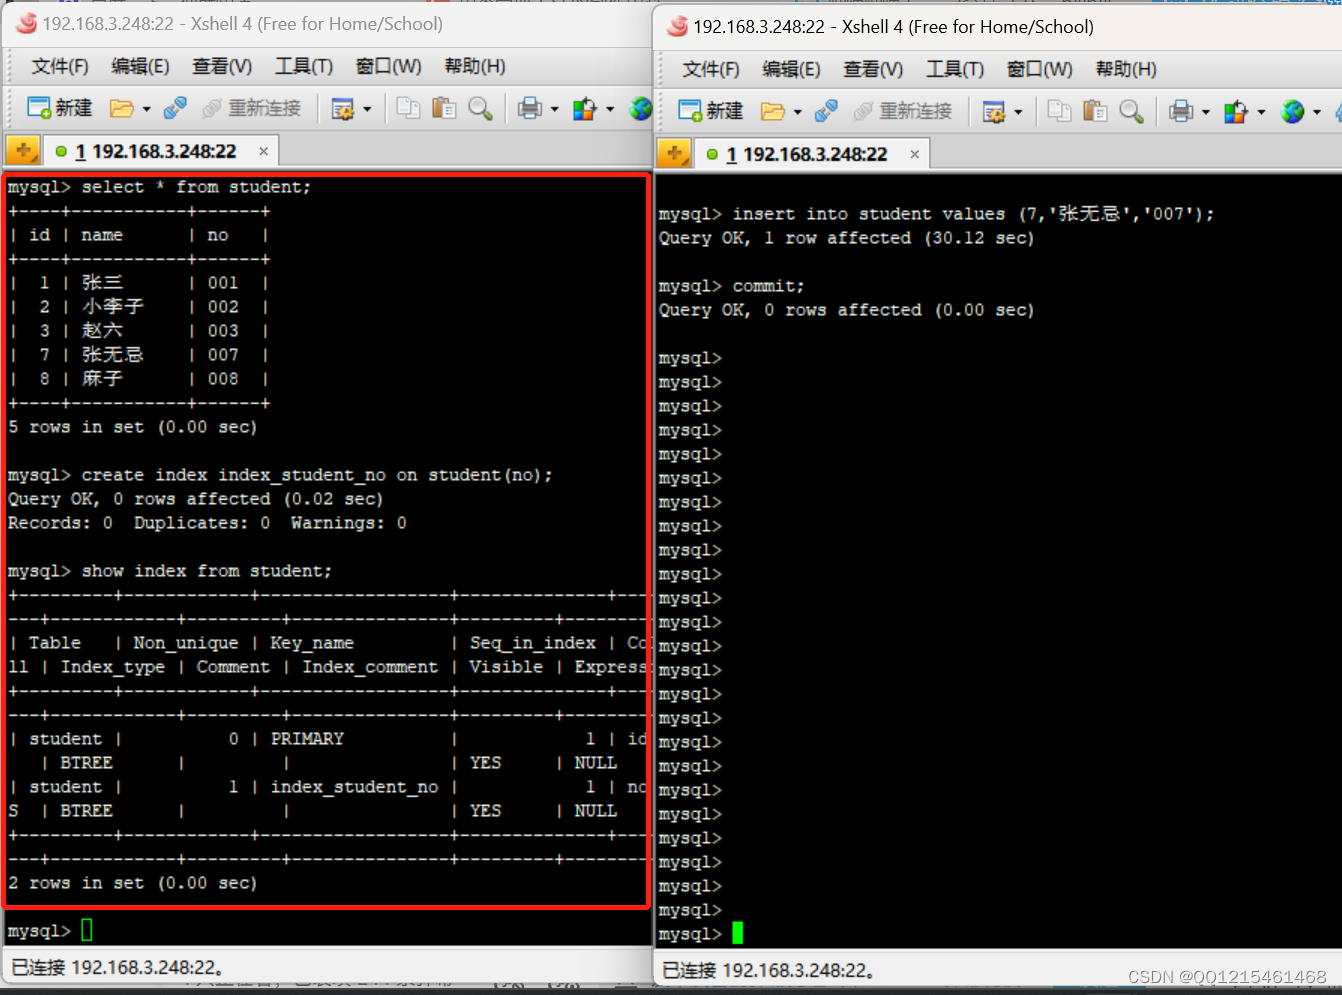
Task: Open 编辑(E) menu in right Xshell window
Action: point(791,69)
